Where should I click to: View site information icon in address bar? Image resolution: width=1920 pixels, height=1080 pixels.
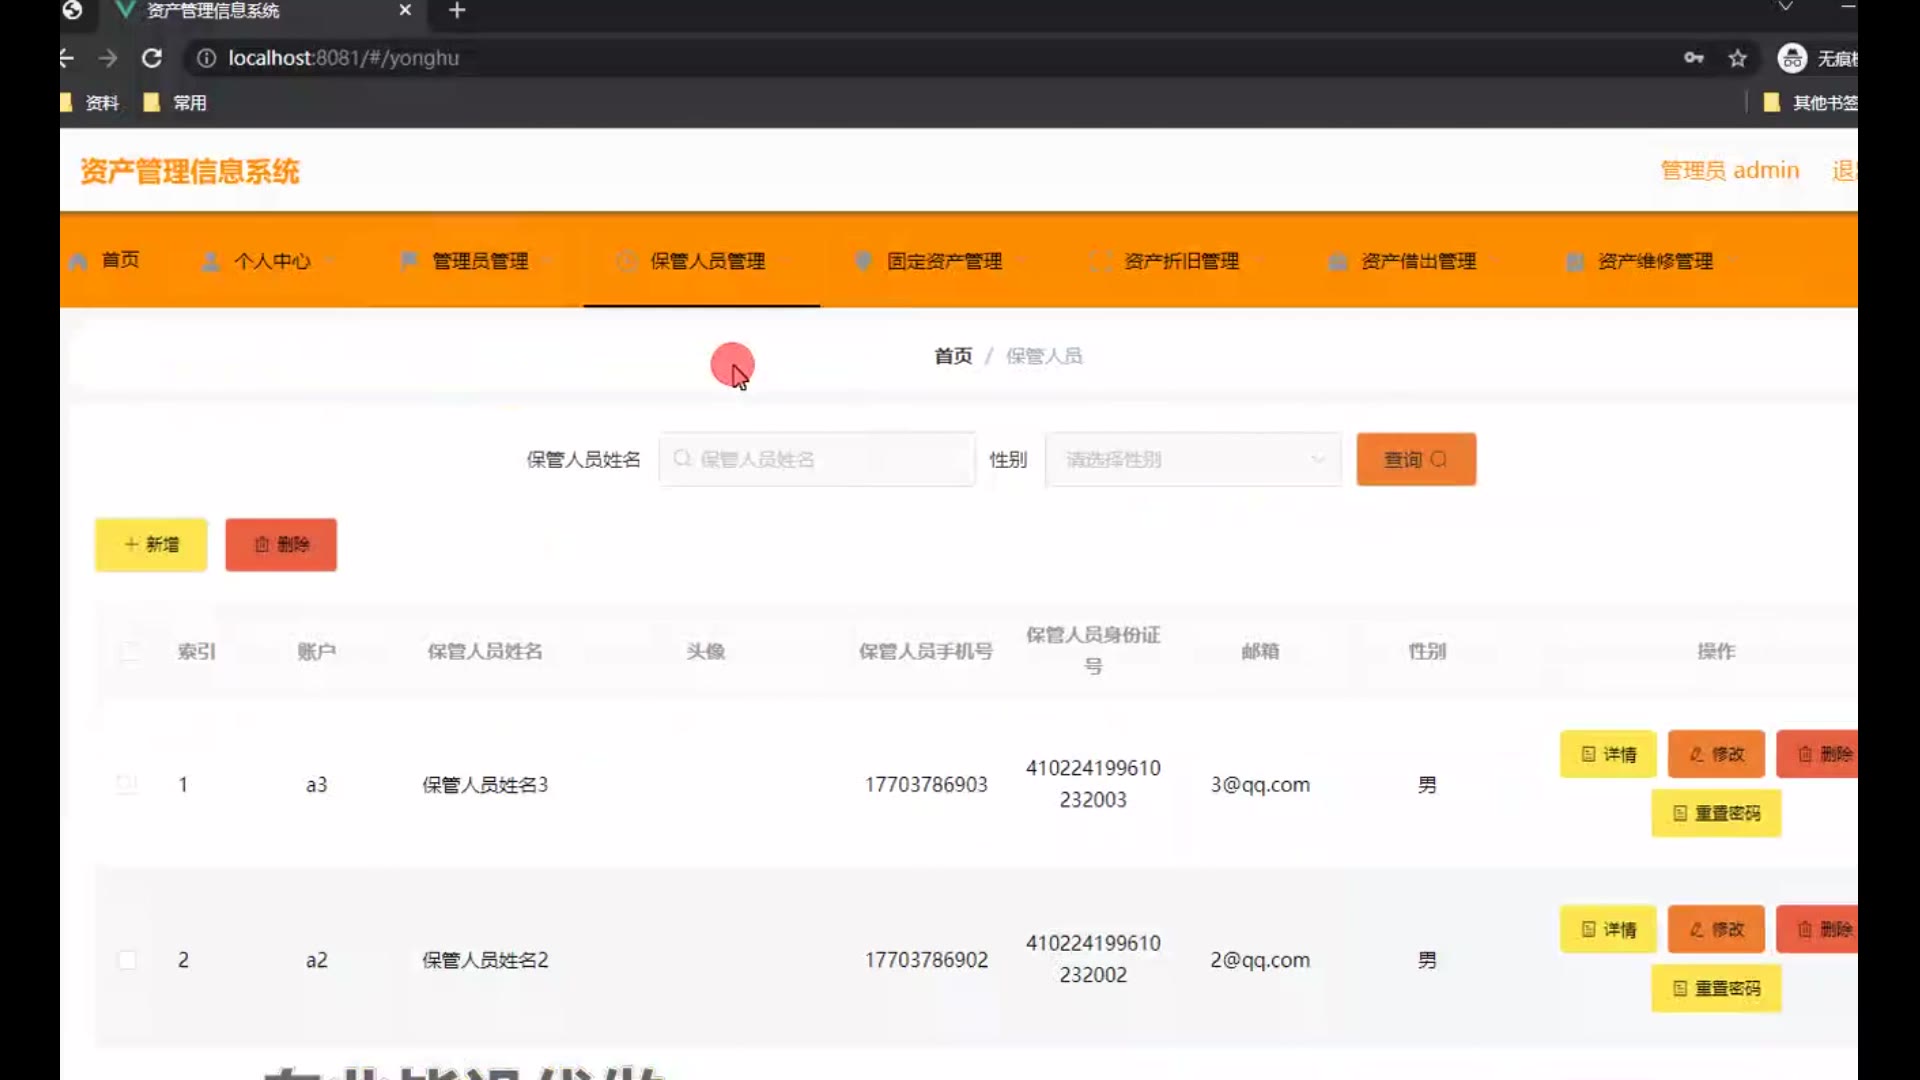(x=206, y=58)
